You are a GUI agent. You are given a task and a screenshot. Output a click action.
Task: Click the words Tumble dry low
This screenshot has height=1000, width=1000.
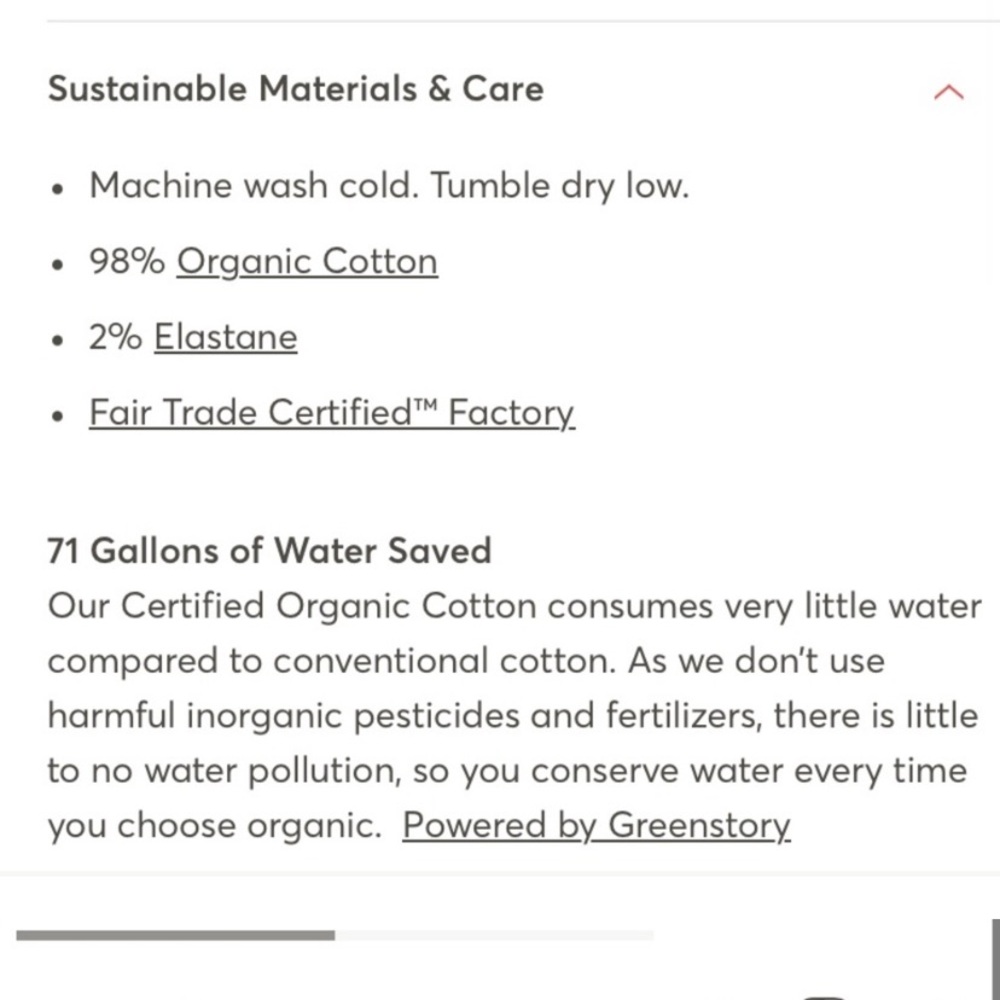pyautogui.click(x=560, y=186)
